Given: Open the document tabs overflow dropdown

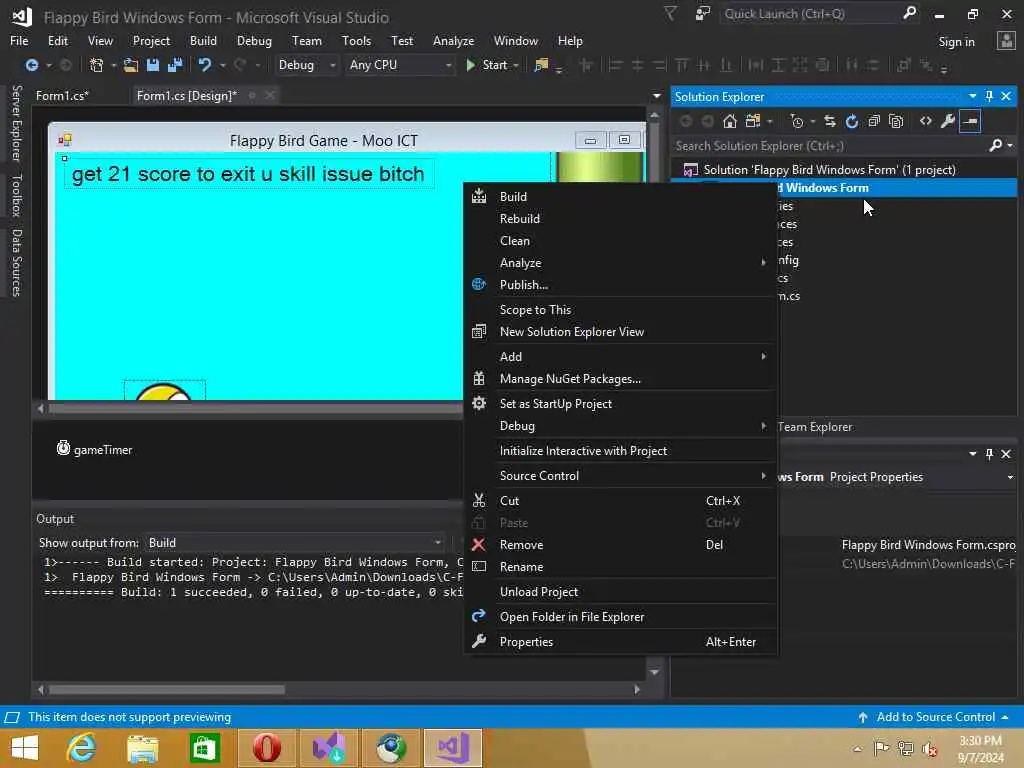Looking at the screenshot, I should (656, 96).
